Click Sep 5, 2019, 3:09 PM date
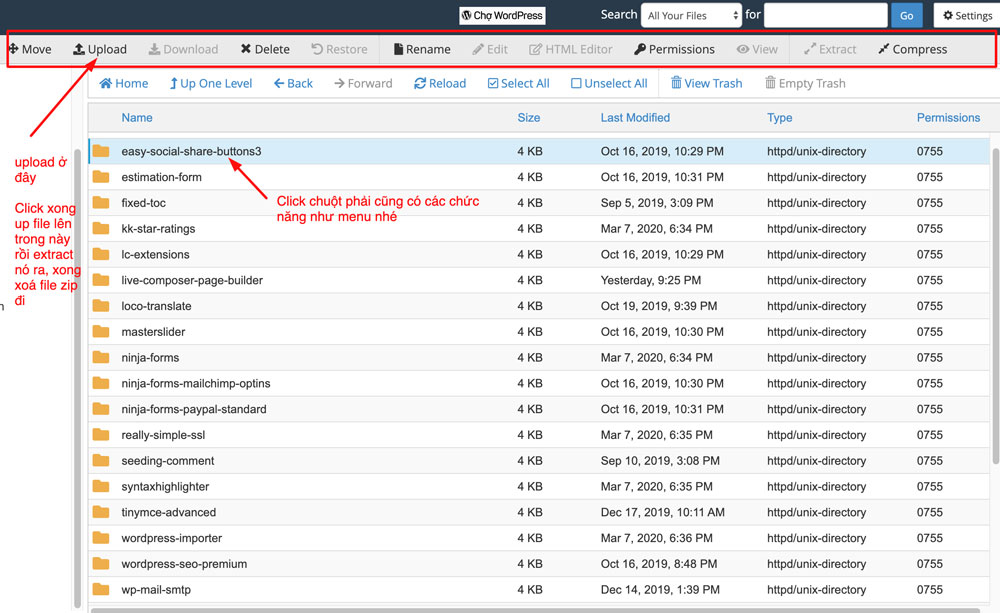The height and width of the screenshot is (613, 1000). point(657,203)
